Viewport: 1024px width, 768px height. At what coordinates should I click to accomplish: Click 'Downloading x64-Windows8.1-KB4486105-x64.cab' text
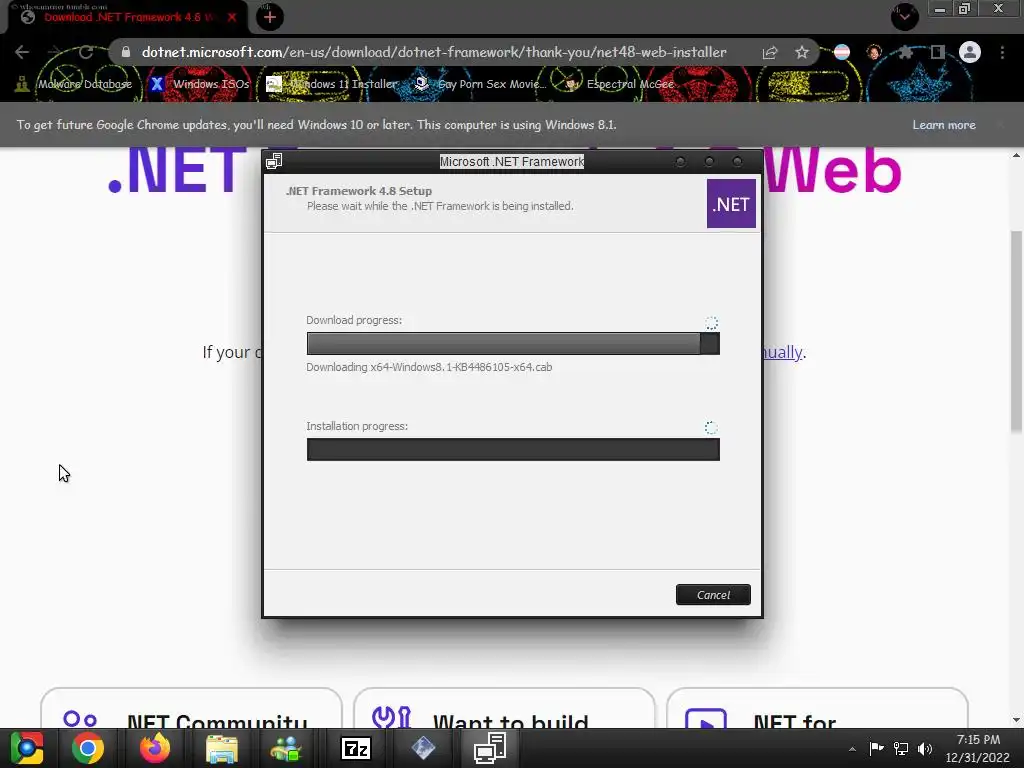(x=429, y=367)
